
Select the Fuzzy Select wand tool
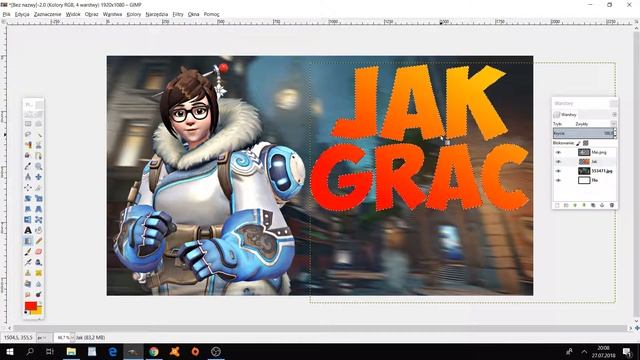point(38,134)
